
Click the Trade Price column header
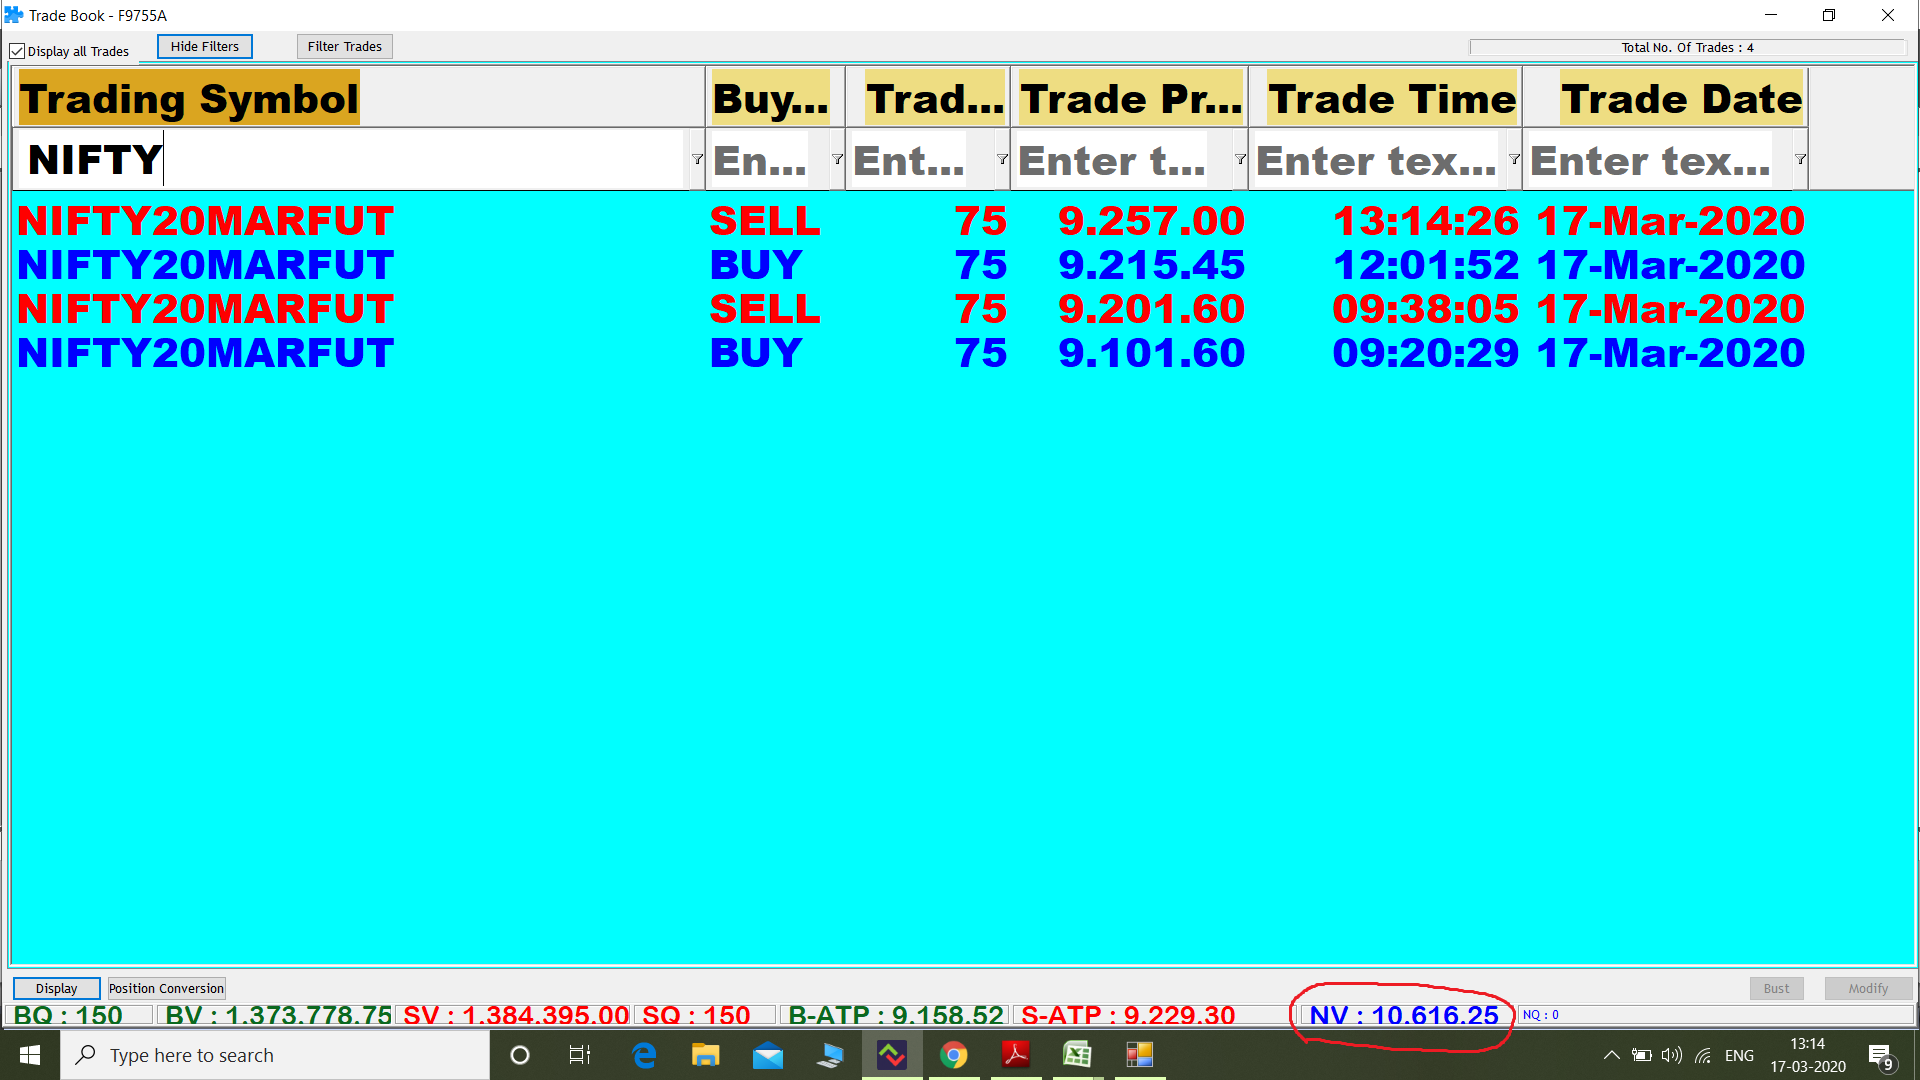1131,98
